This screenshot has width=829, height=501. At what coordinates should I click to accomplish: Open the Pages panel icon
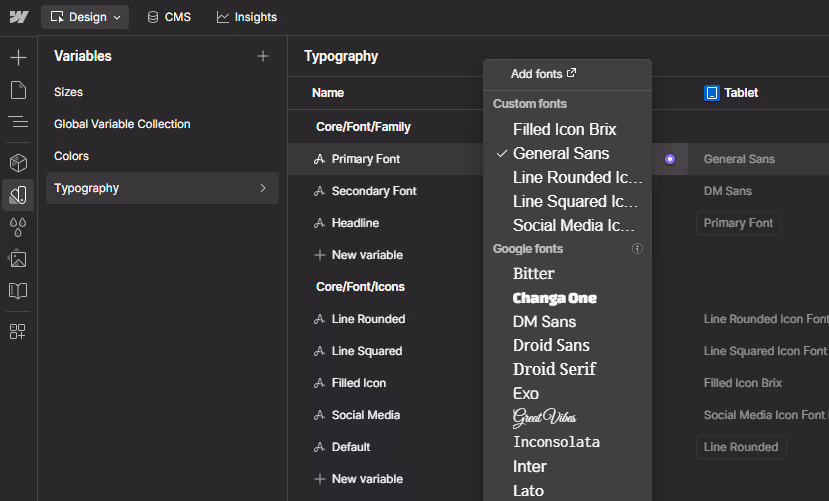19,90
